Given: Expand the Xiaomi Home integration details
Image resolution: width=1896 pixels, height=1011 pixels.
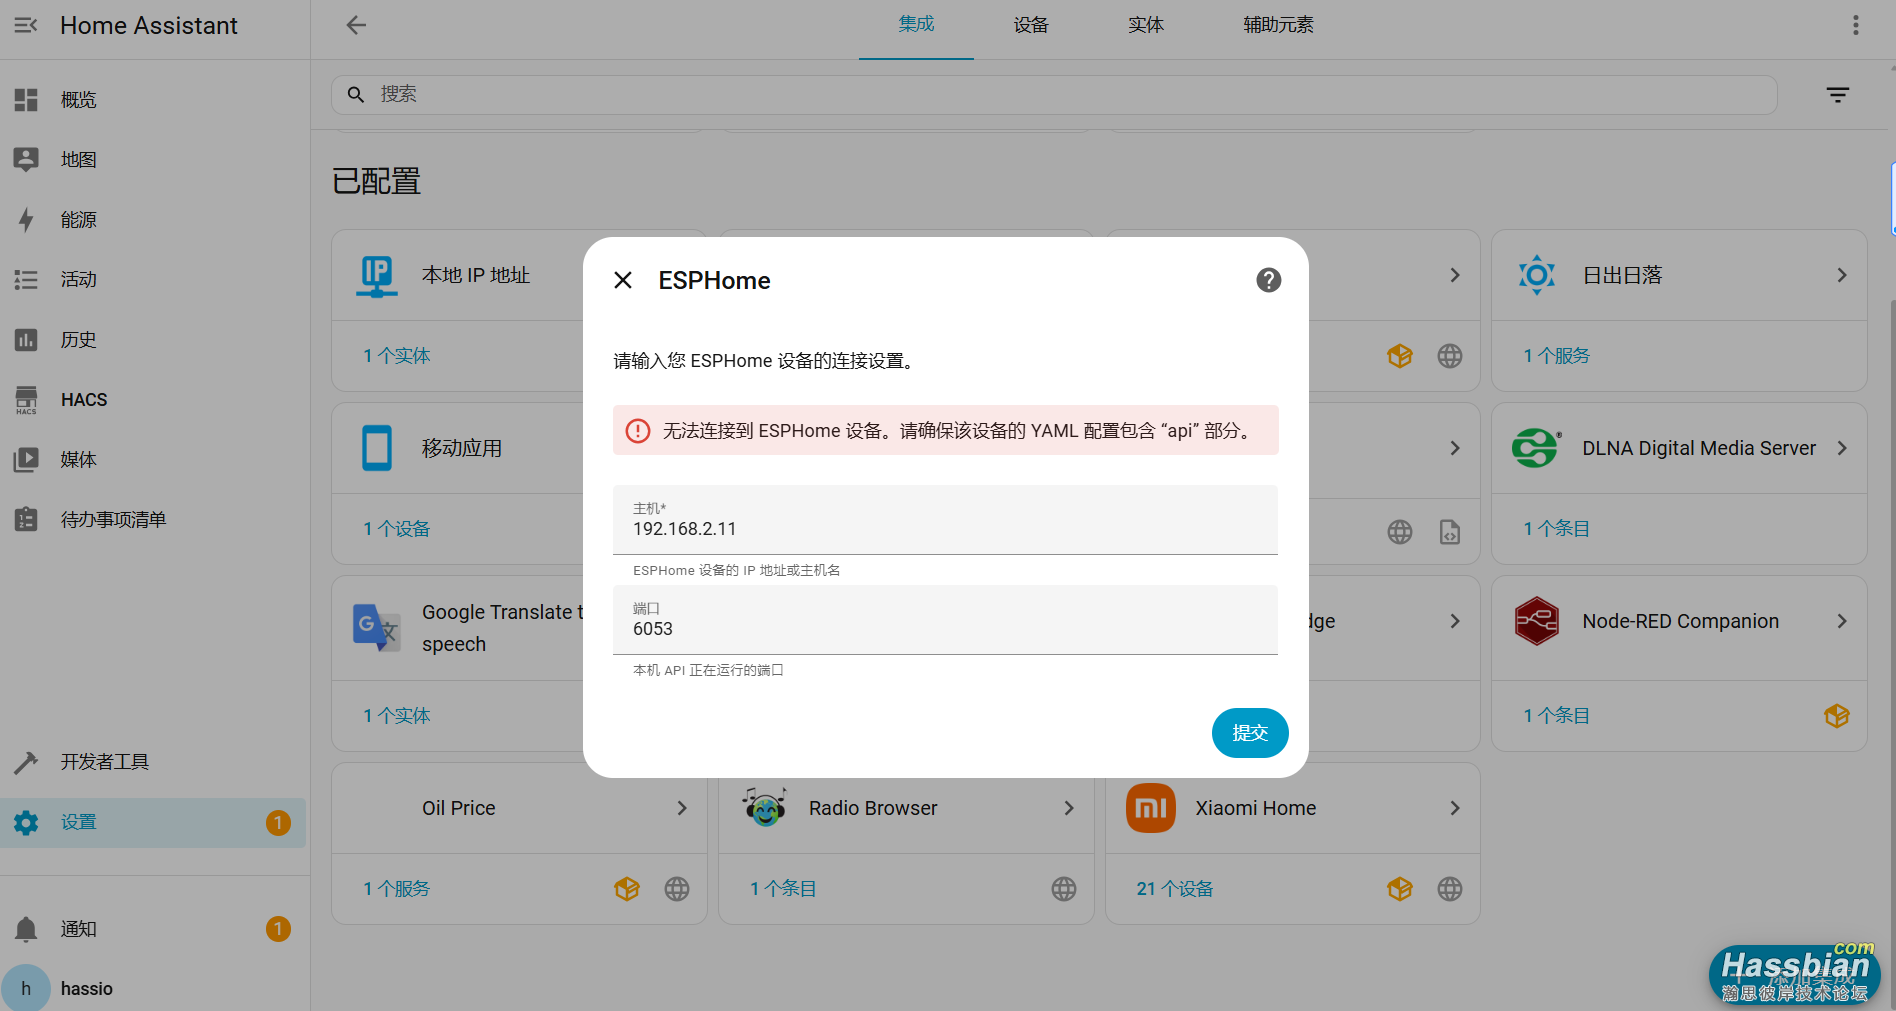Looking at the screenshot, I should coord(1455,808).
